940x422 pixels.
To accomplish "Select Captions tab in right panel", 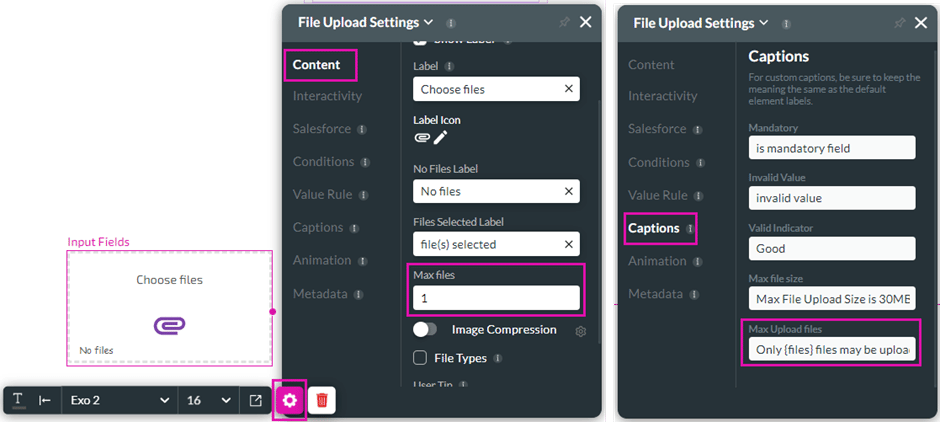I will [x=653, y=228].
